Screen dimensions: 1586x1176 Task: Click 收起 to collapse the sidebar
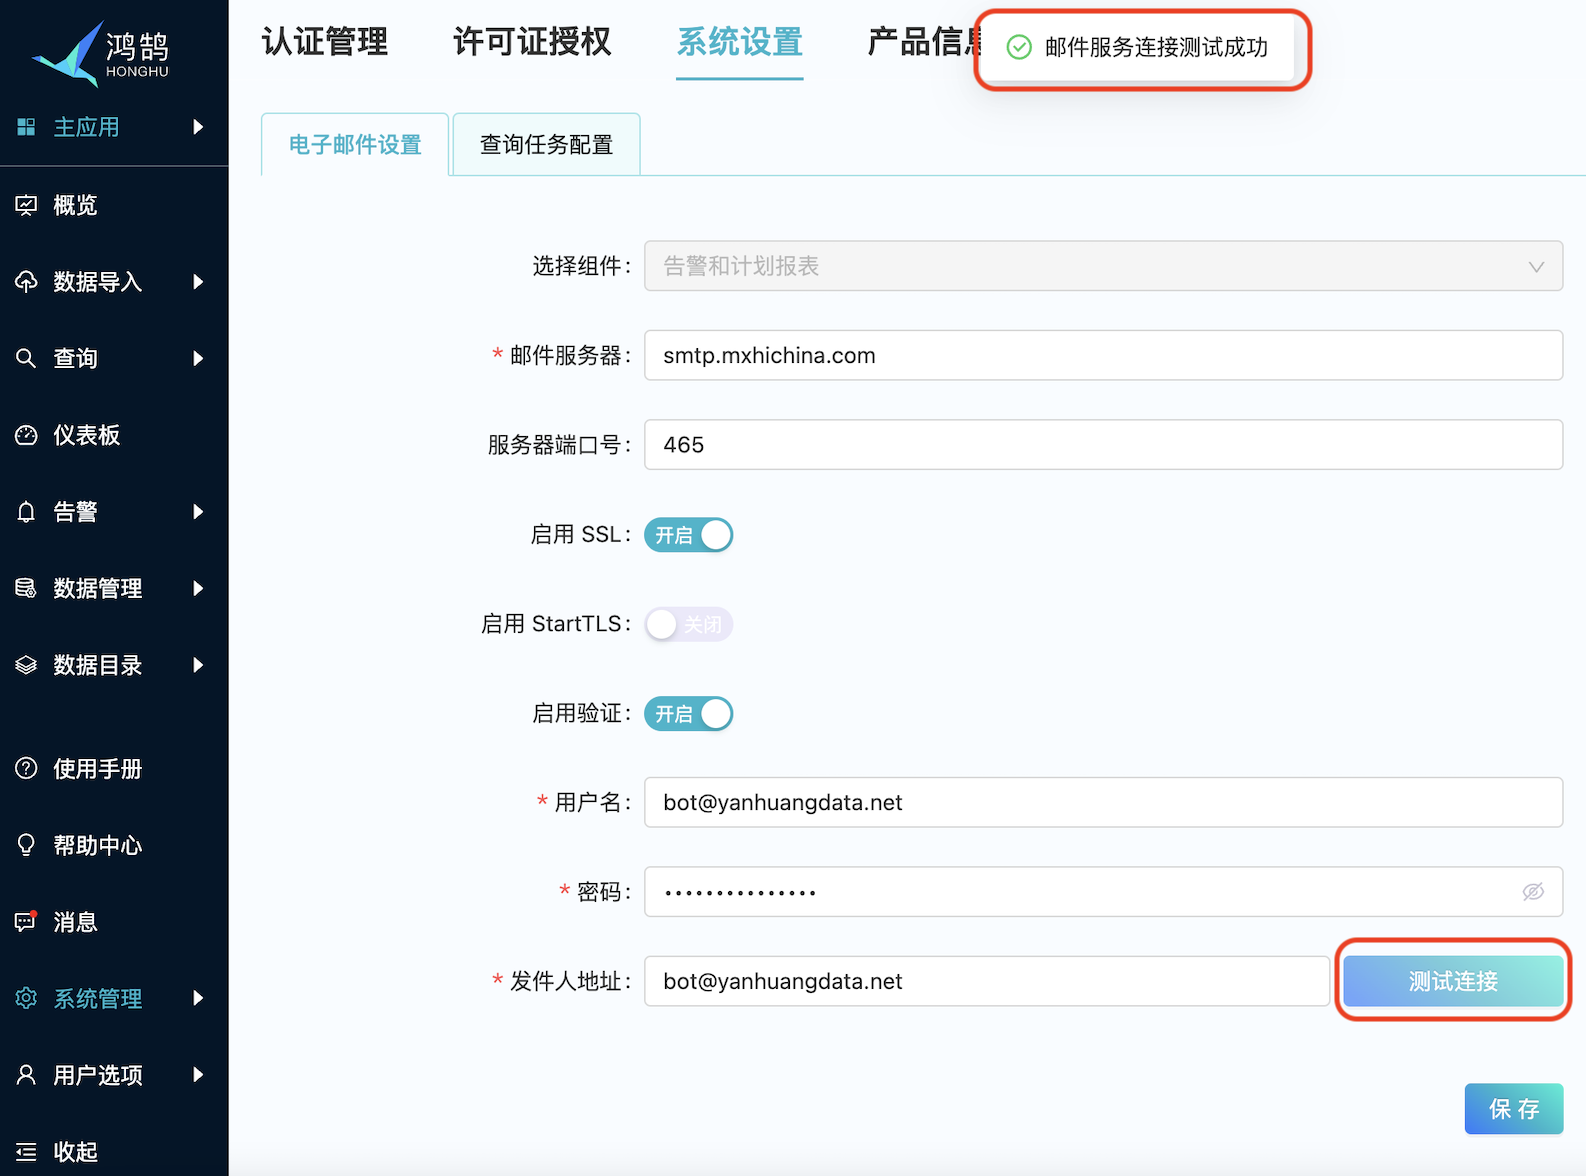[75, 1151]
